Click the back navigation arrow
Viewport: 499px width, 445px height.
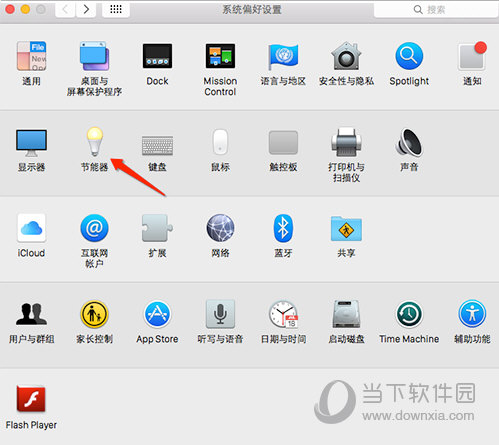(65, 9)
